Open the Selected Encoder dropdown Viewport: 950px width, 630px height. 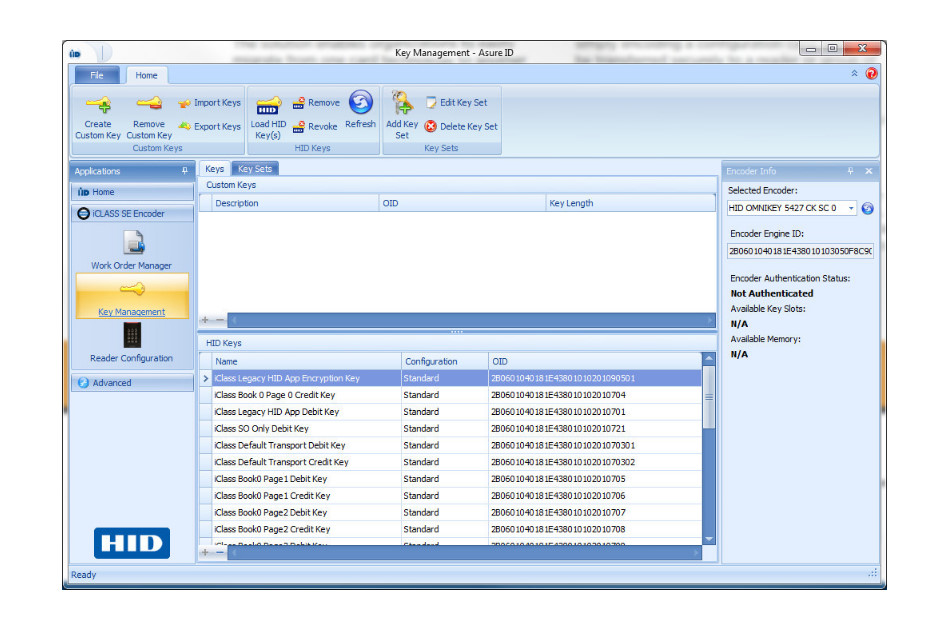pyautogui.click(x=851, y=208)
